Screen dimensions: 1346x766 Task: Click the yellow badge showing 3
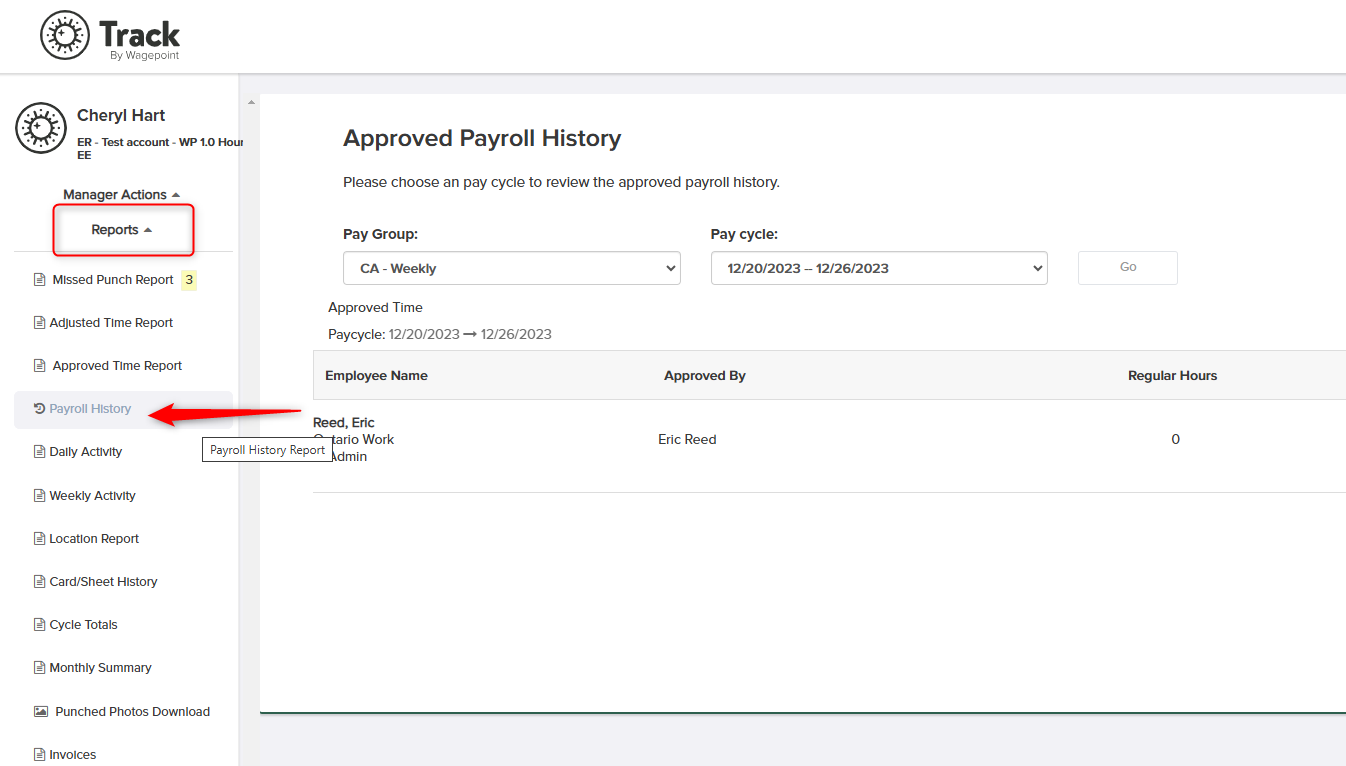coord(189,280)
